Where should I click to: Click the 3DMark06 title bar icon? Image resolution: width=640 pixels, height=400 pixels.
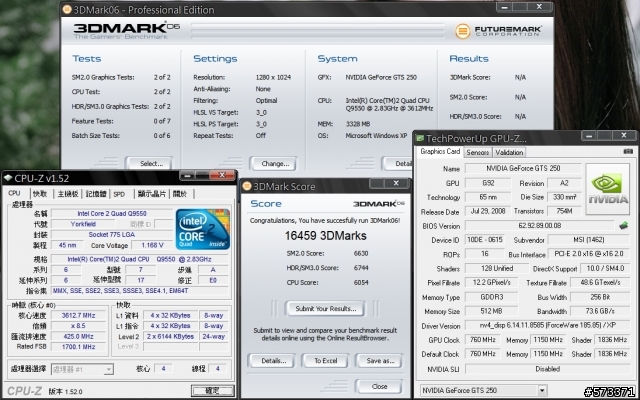67,9
